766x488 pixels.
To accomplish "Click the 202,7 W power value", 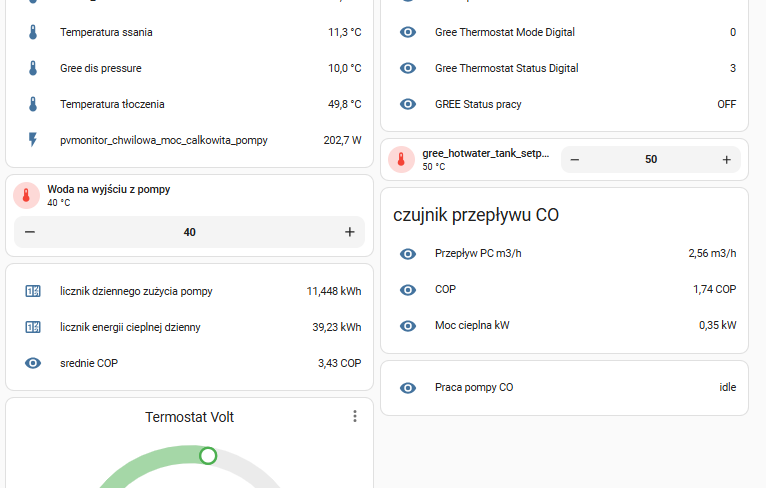I will [x=342, y=140].
